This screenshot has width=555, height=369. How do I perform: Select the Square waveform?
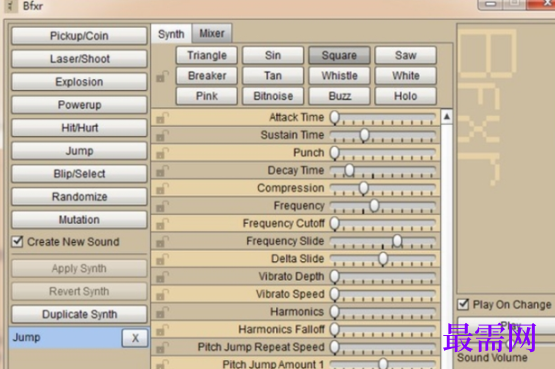click(x=339, y=56)
